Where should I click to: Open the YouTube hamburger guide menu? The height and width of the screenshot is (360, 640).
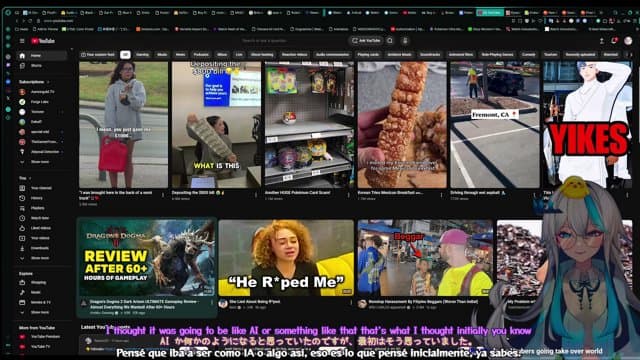tap(22, 41)
